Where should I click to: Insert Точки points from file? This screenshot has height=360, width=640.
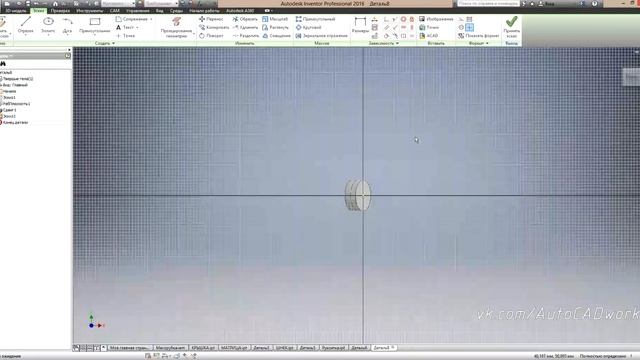[x=429, y=27]
